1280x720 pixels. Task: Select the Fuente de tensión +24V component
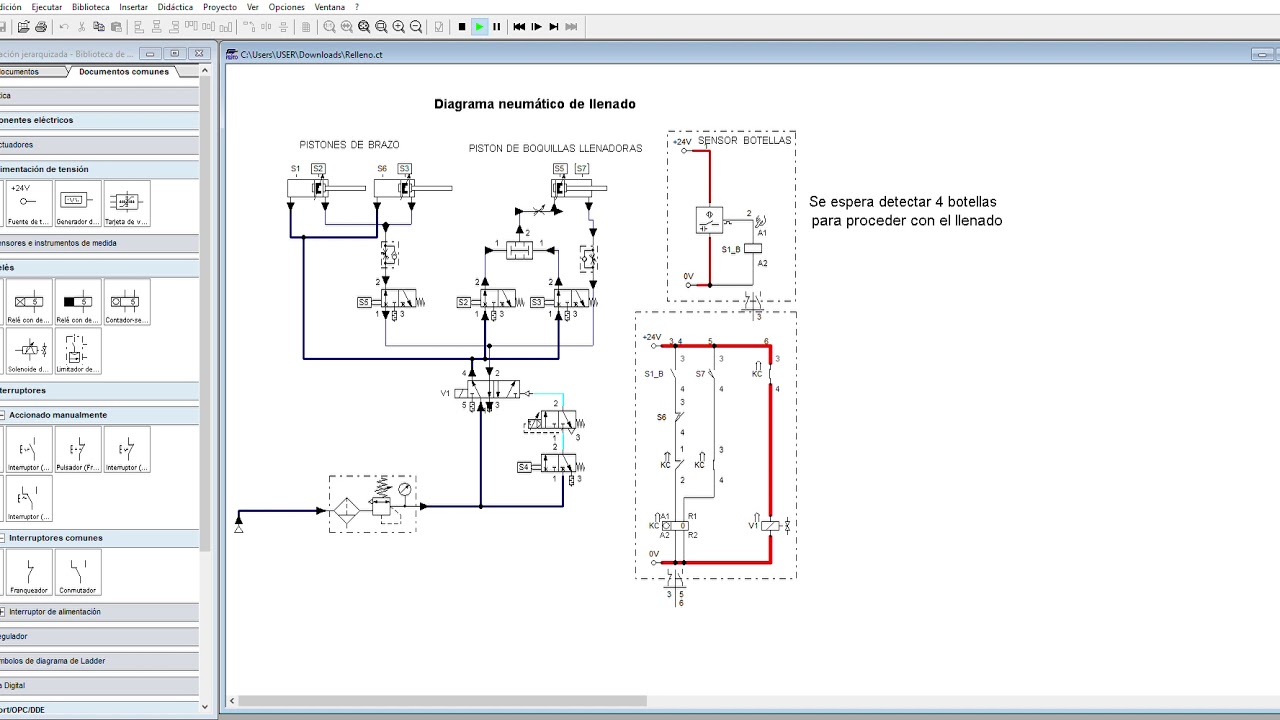(28, 204)
